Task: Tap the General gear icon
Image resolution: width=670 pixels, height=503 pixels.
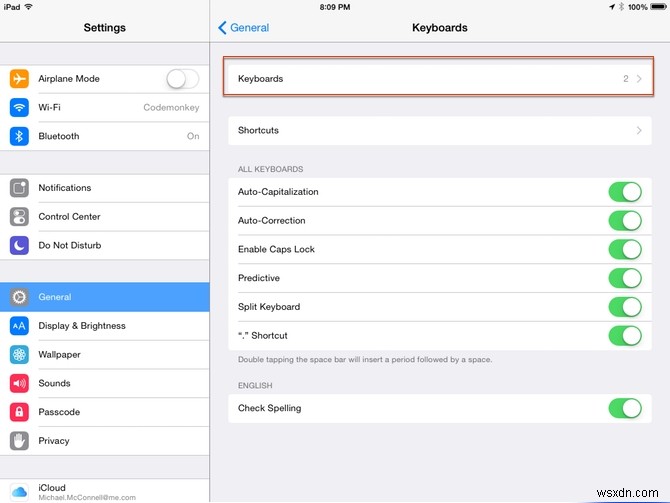Action: [19, 297]
